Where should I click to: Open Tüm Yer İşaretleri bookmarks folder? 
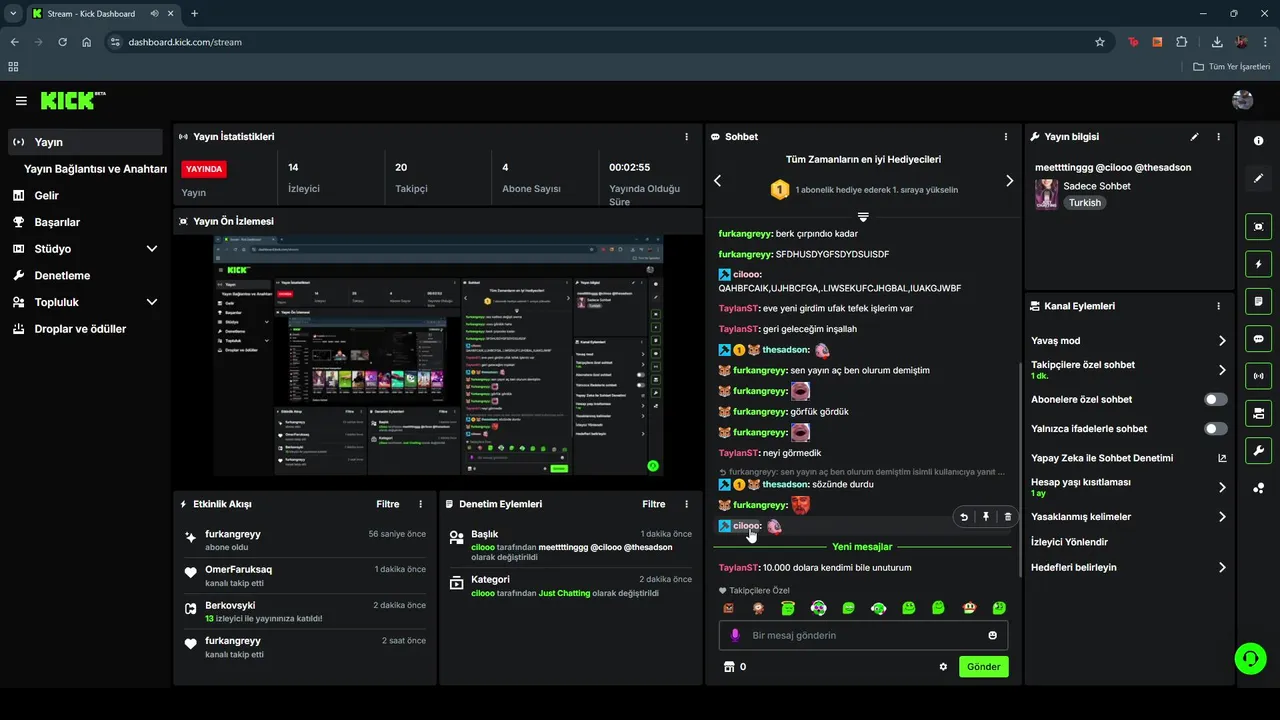[1232, 67]
